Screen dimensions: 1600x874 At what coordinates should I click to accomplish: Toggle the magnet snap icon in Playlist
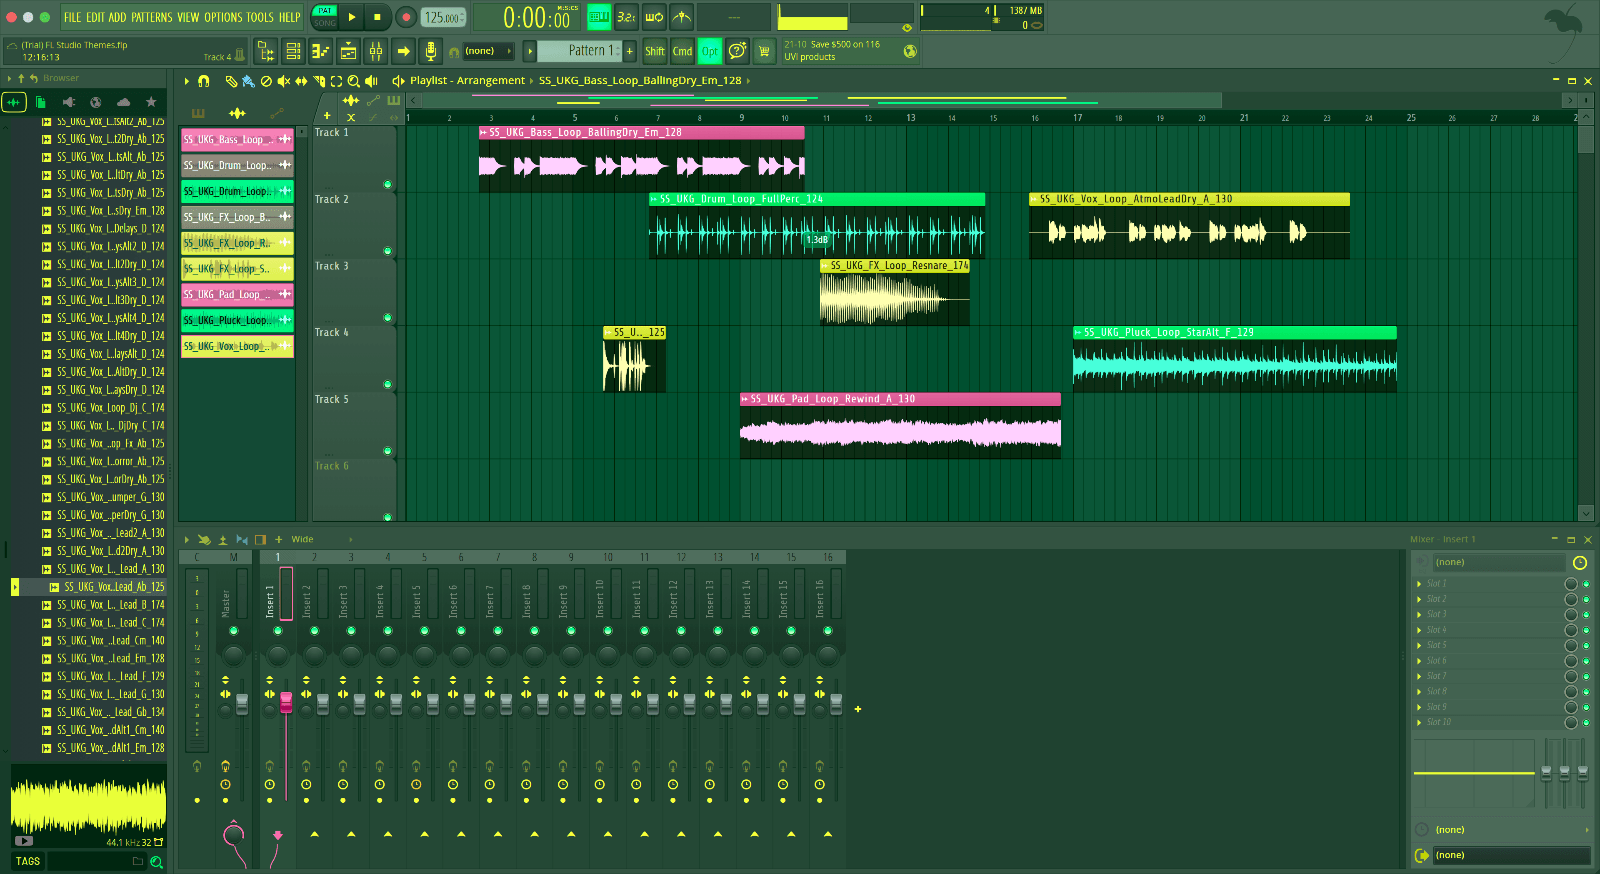204,81
